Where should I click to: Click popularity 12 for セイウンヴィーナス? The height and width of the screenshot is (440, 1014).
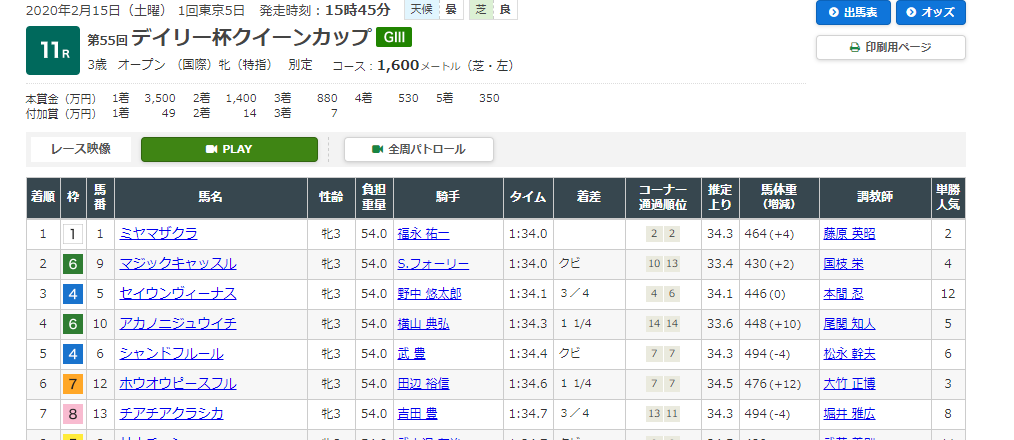click(x=948, y=294)
